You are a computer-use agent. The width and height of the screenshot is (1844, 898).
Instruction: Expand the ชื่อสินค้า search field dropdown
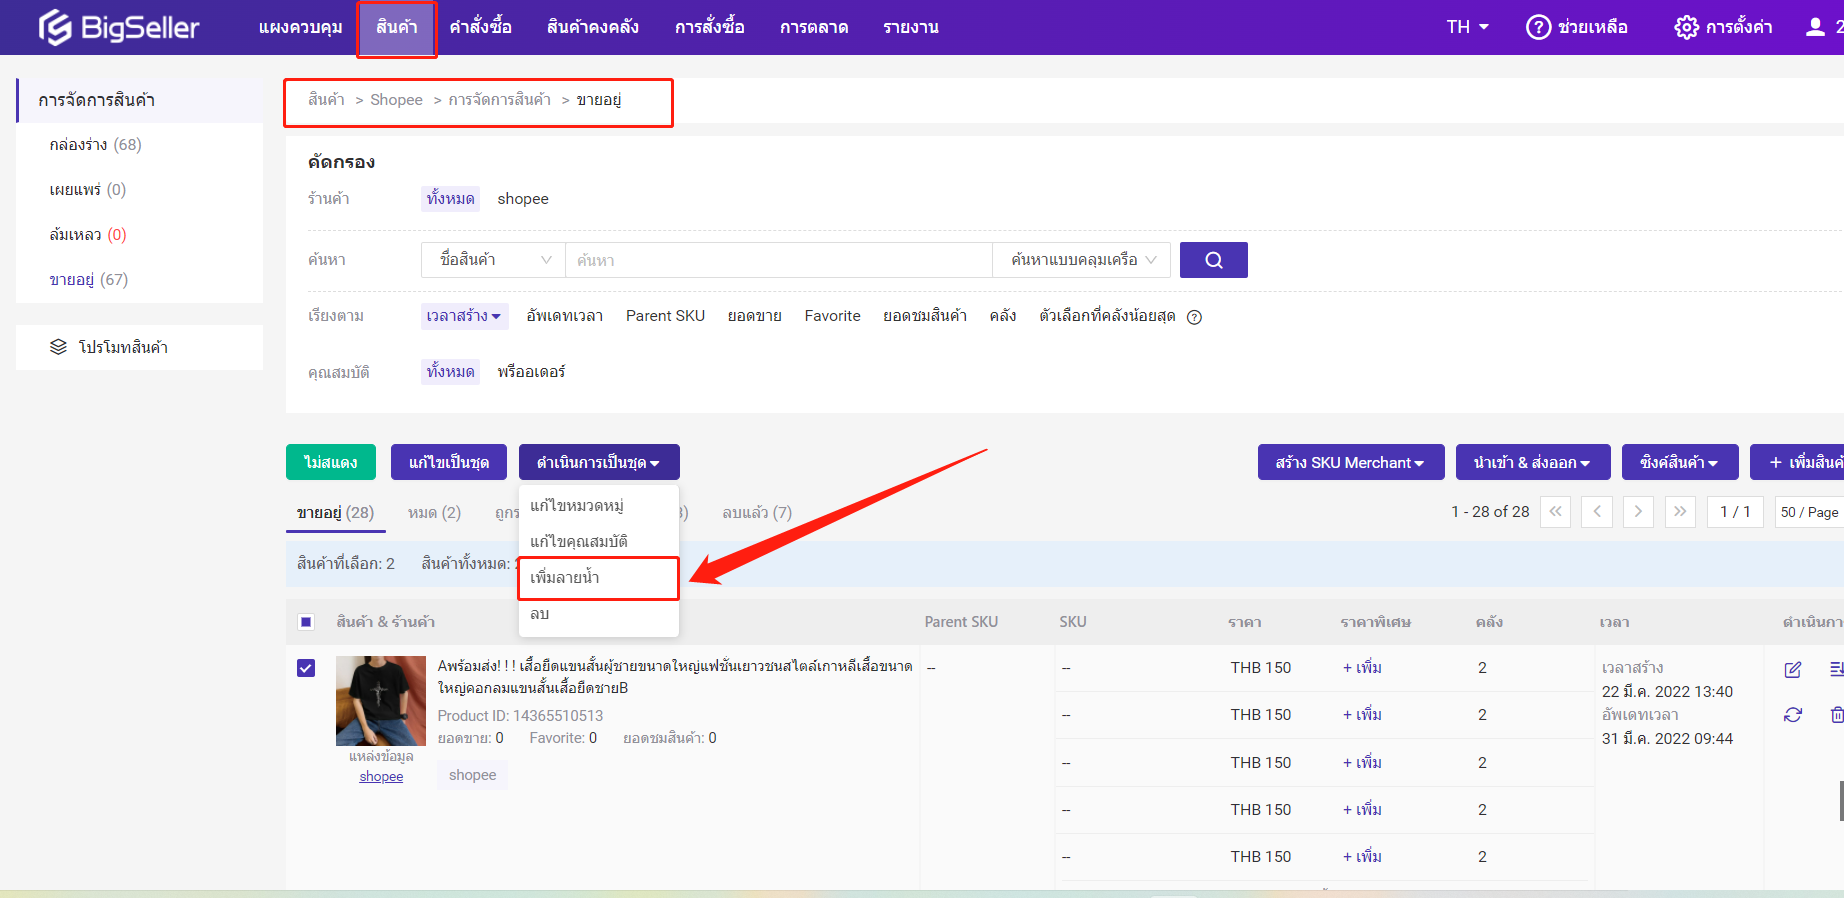tap(494, 260)
